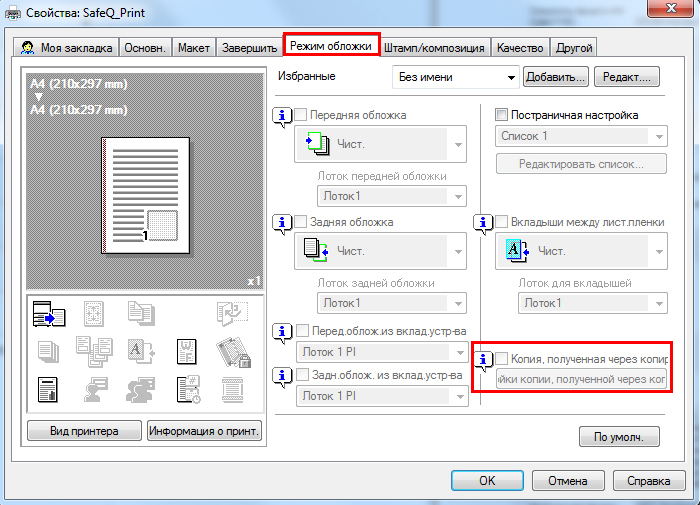Switch to Качество tab
Screen dimensions: 700x505
tap(520, 47)
